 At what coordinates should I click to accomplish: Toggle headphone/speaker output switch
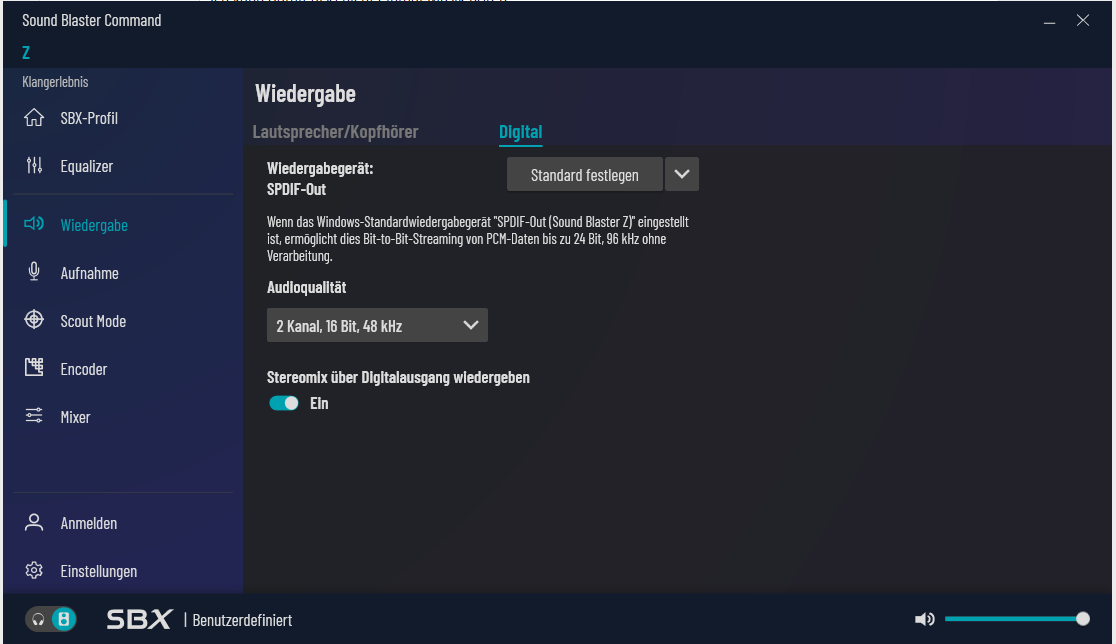tap(51, 619)
